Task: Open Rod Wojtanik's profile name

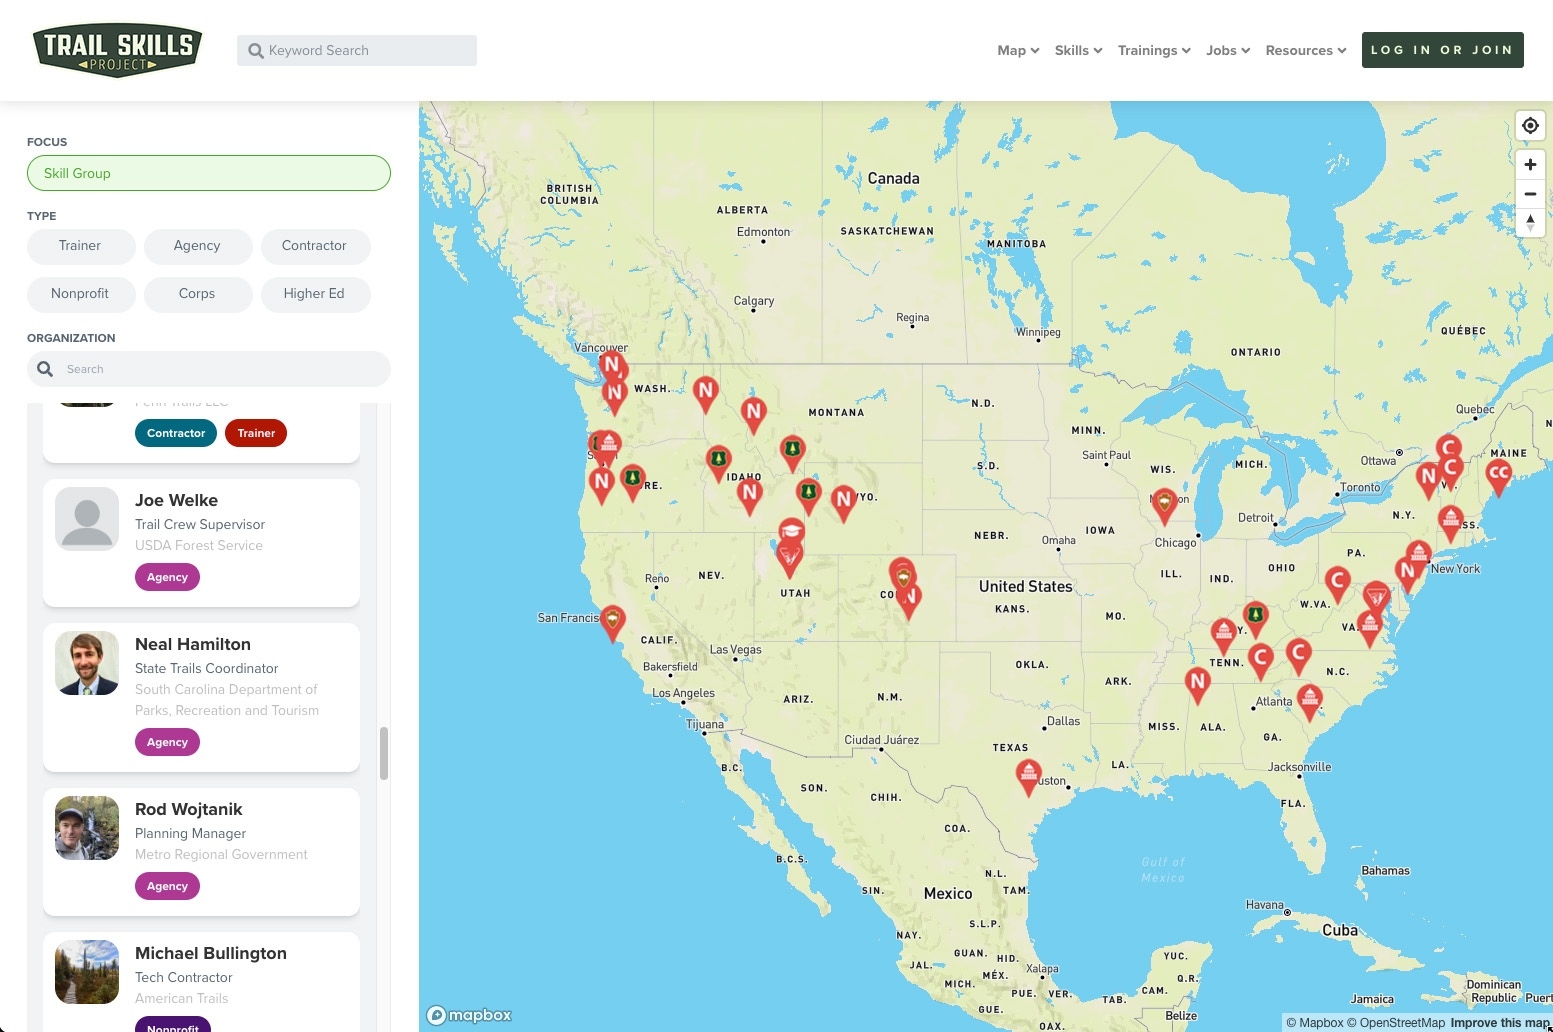Action: coord(189,809)
